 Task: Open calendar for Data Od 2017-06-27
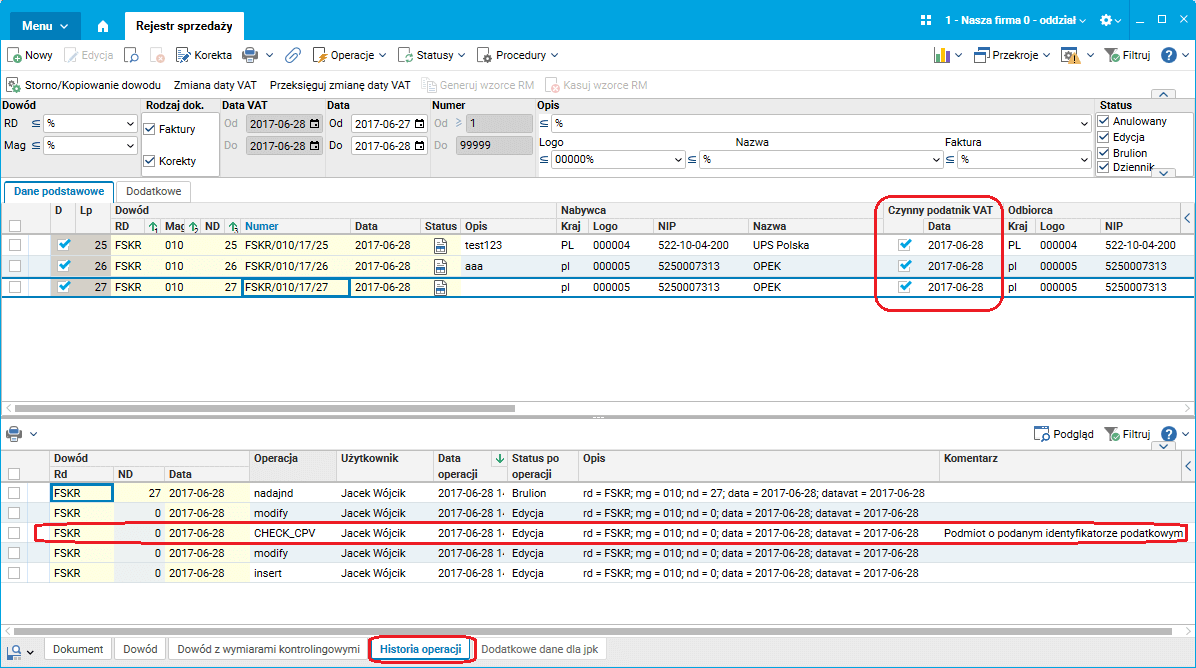pyautogui.click(x=420, y=124)
